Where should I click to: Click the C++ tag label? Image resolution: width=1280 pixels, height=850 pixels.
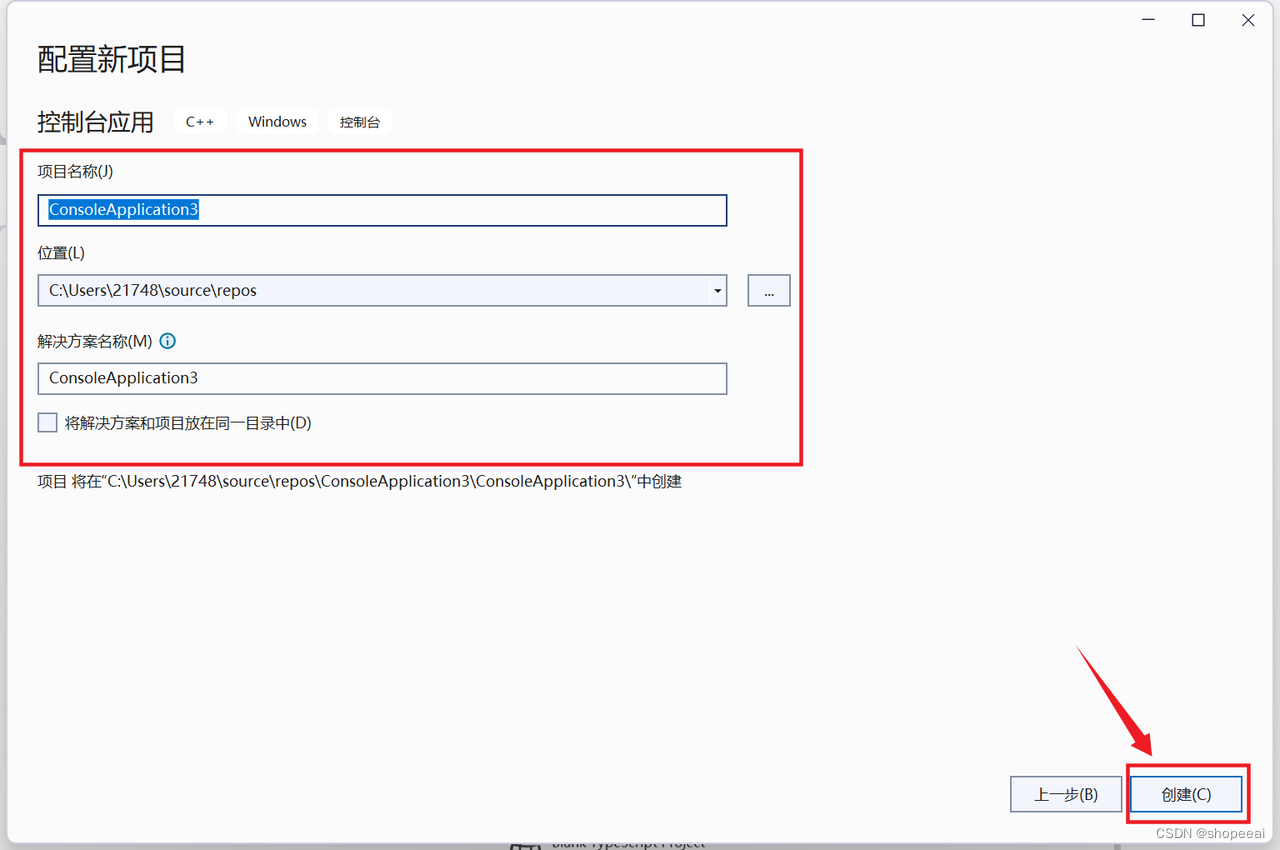coord(200,122)
